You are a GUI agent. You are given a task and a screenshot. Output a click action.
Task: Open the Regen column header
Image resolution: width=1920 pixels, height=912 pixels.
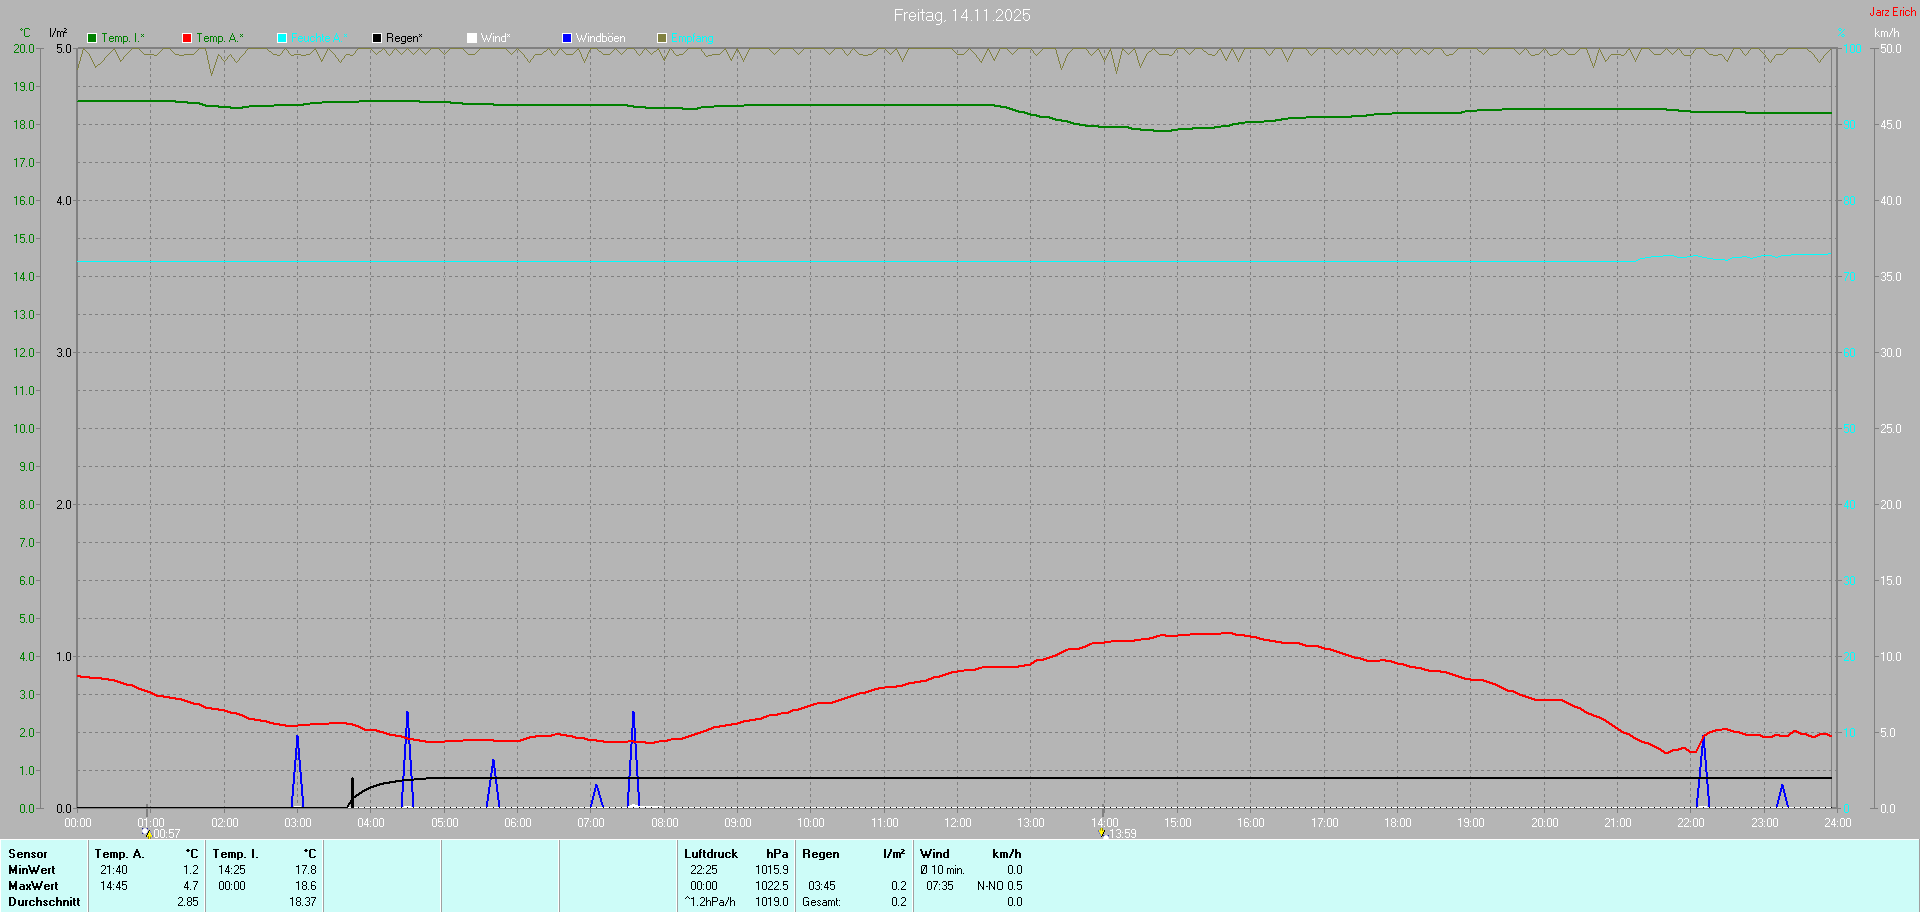(x=820, y=854)
